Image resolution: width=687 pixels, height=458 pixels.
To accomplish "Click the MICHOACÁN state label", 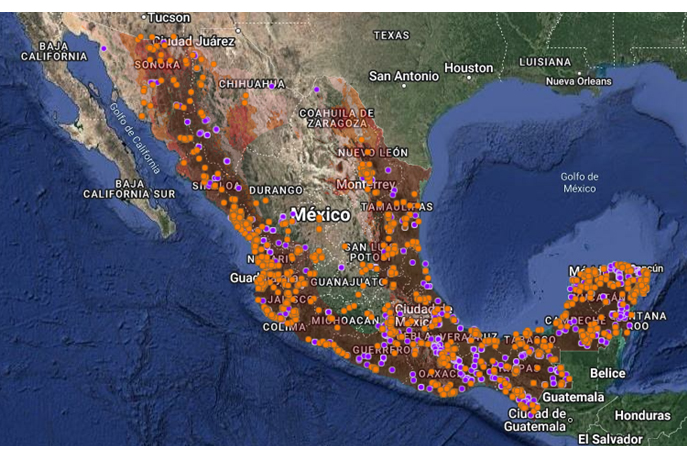I will pyautogui.click(x=345, y=321).
